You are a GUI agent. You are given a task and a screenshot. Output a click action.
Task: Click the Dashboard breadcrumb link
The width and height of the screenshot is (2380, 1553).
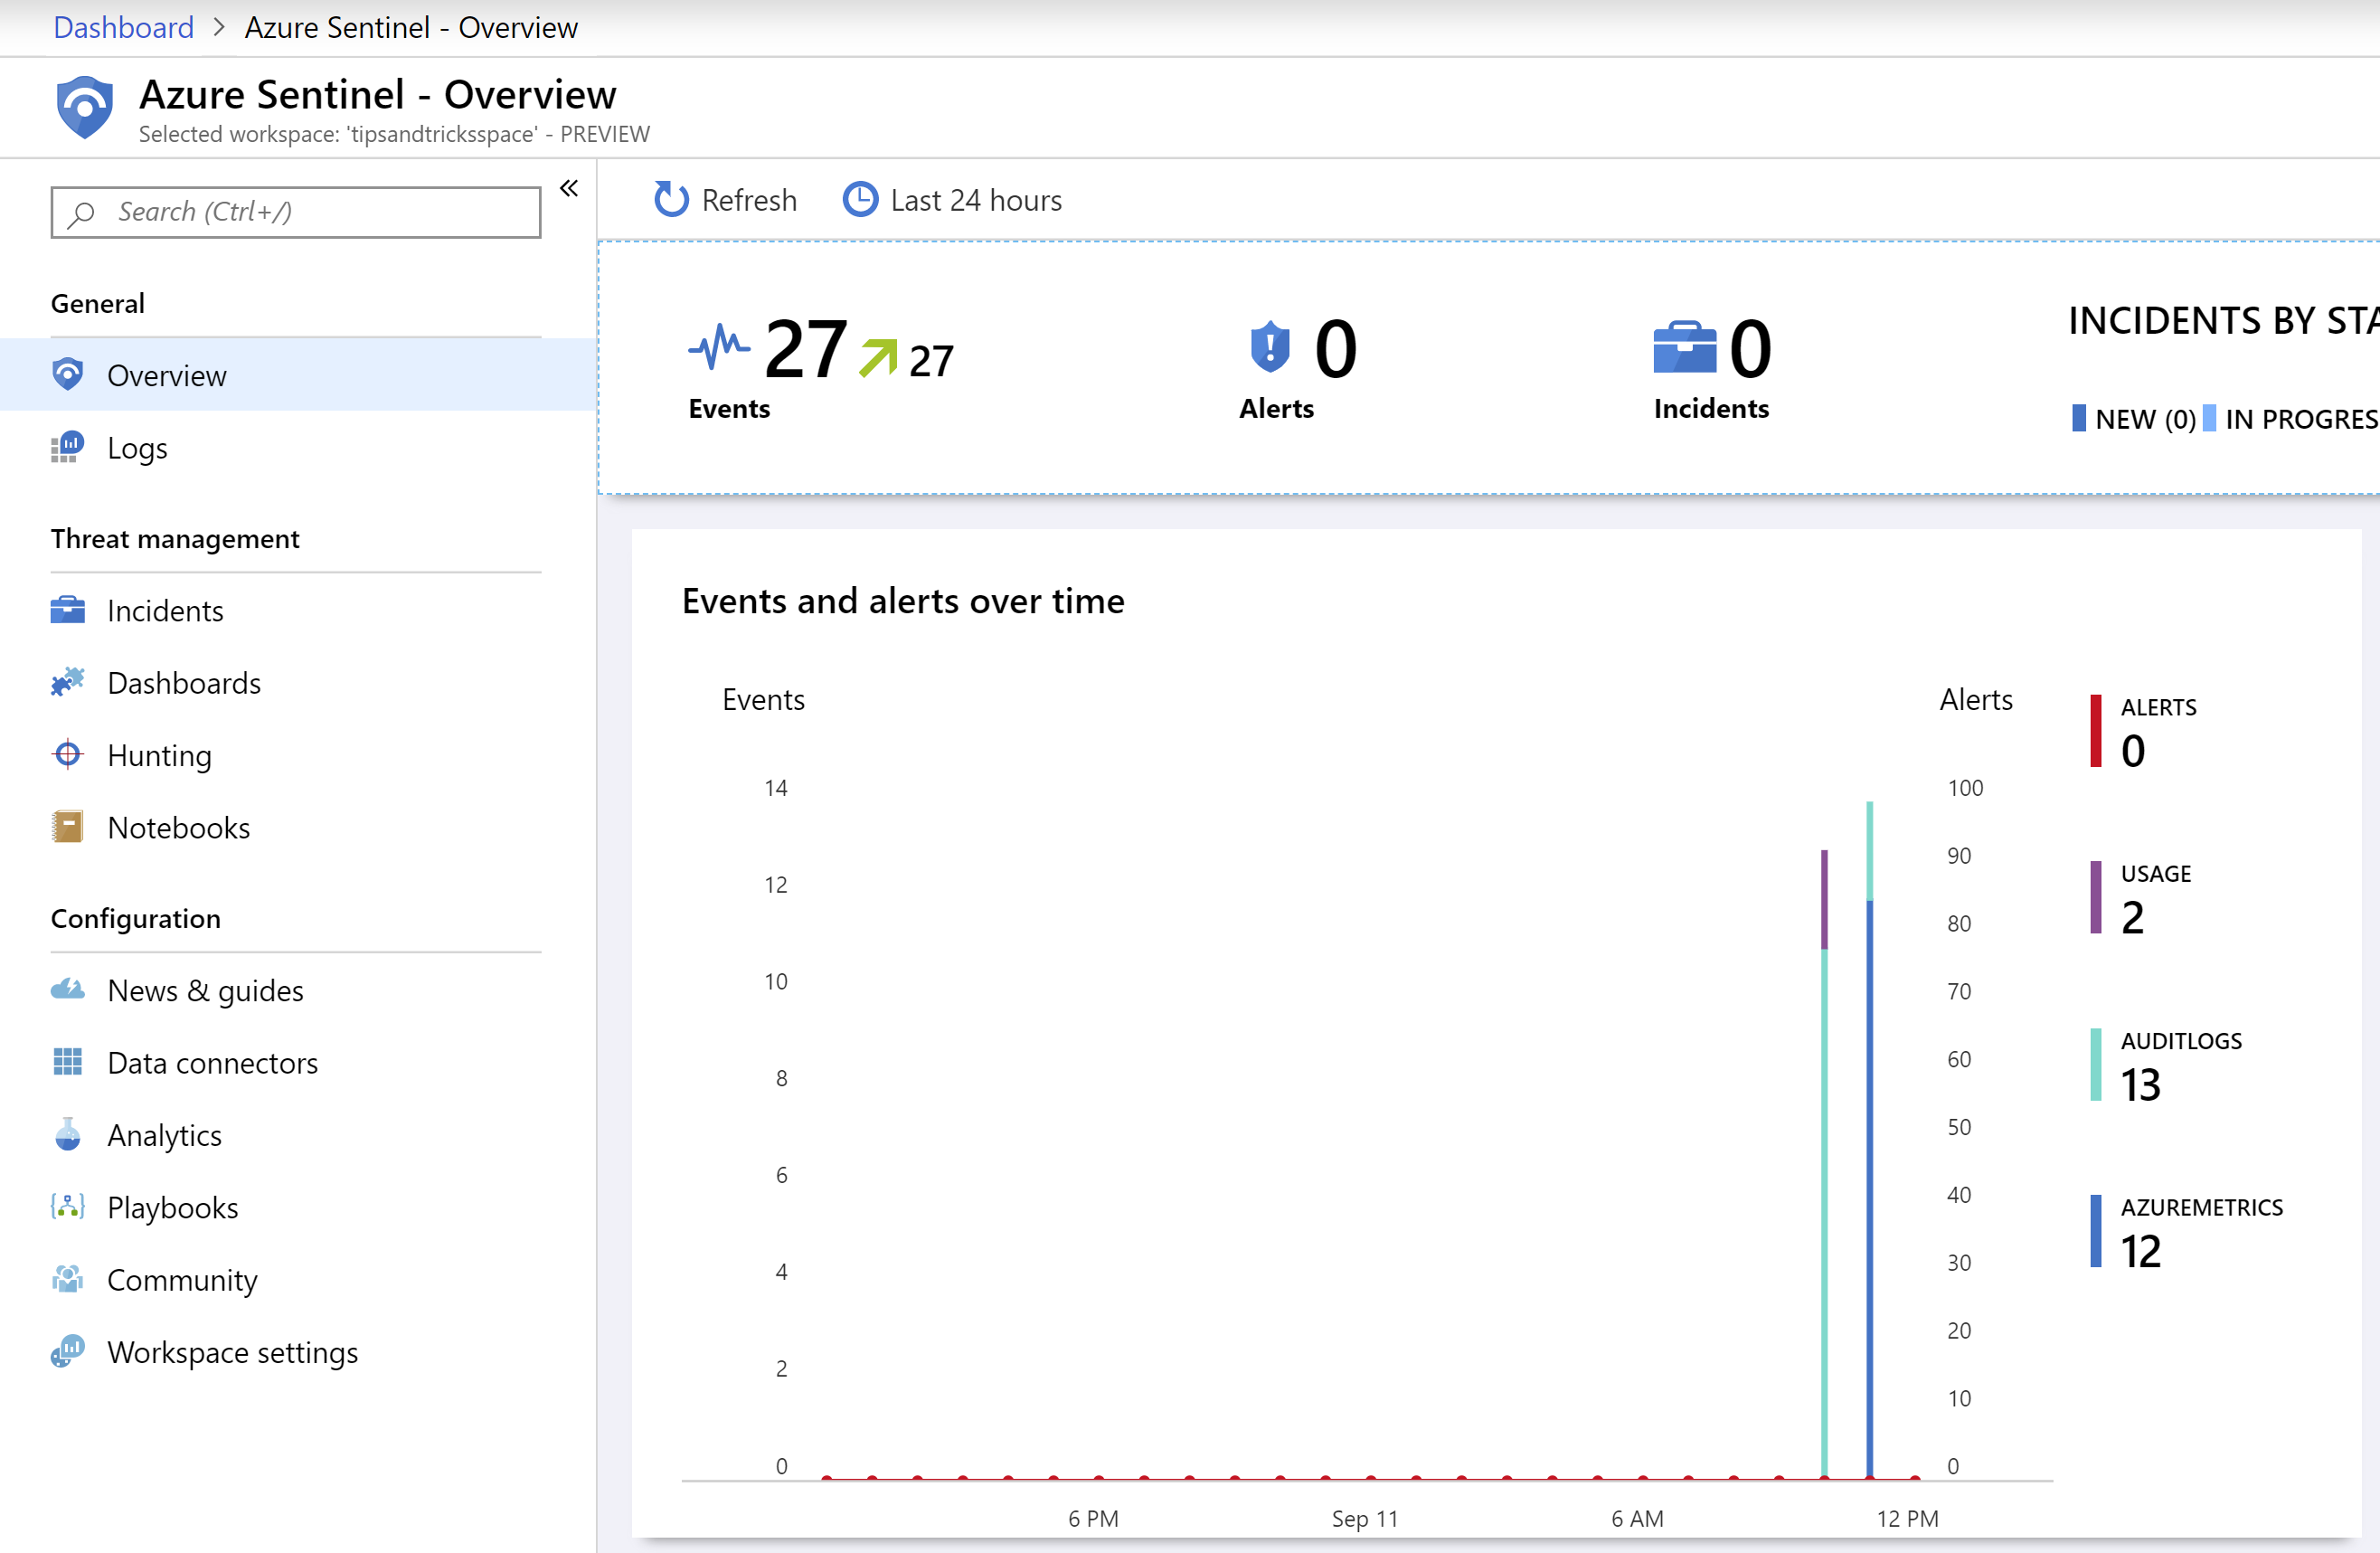pos(124,27)
